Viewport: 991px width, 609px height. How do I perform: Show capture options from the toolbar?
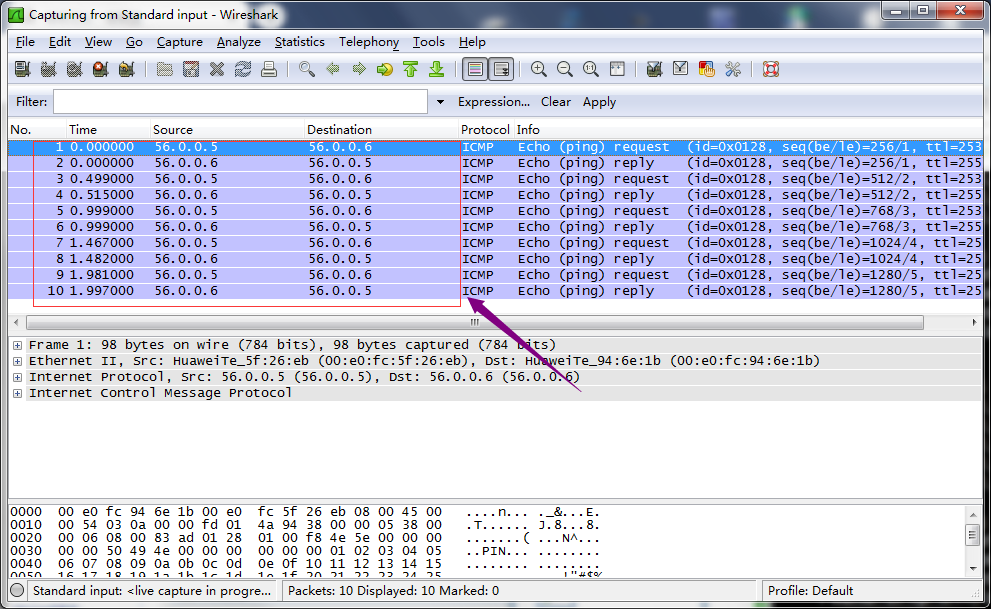[49, 69]
